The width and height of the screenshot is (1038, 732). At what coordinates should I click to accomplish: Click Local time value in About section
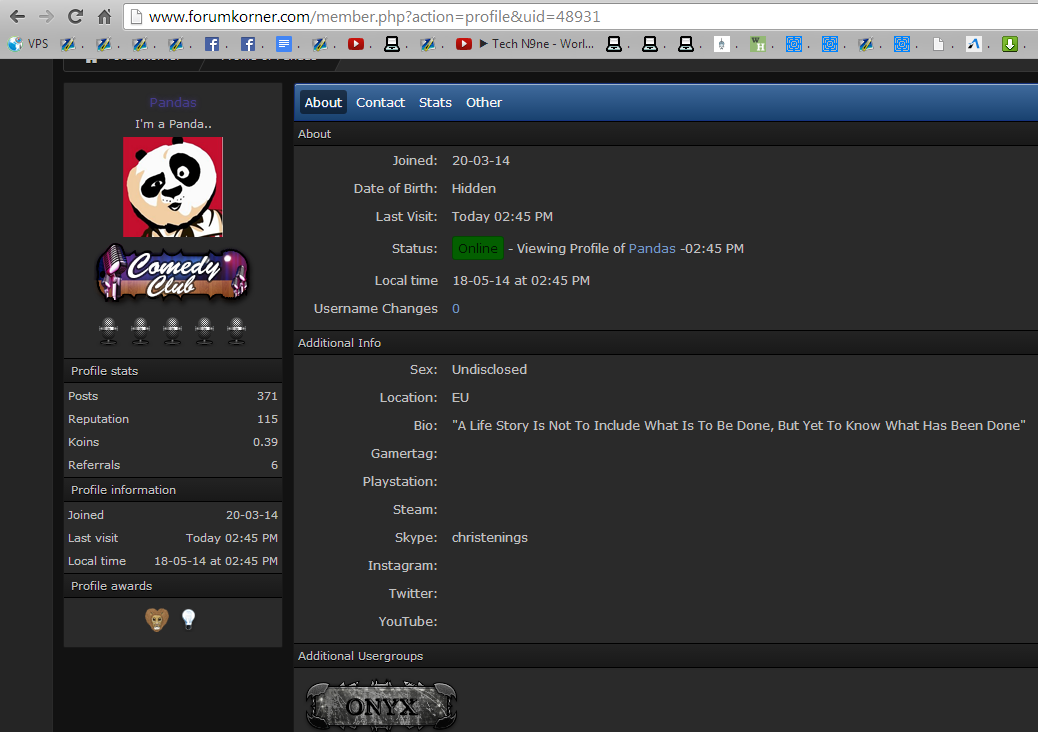[x=520, y=281]
